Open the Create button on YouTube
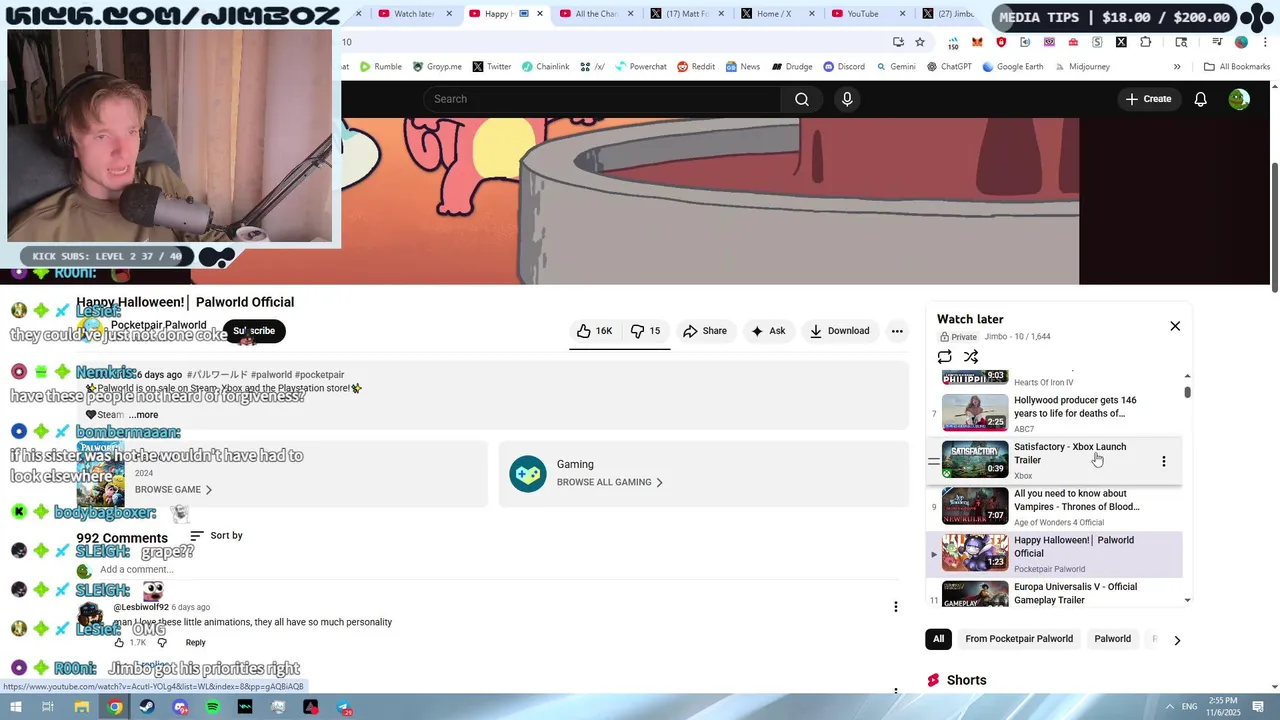The image size is (1280, 720). (x=1148, y=99)
